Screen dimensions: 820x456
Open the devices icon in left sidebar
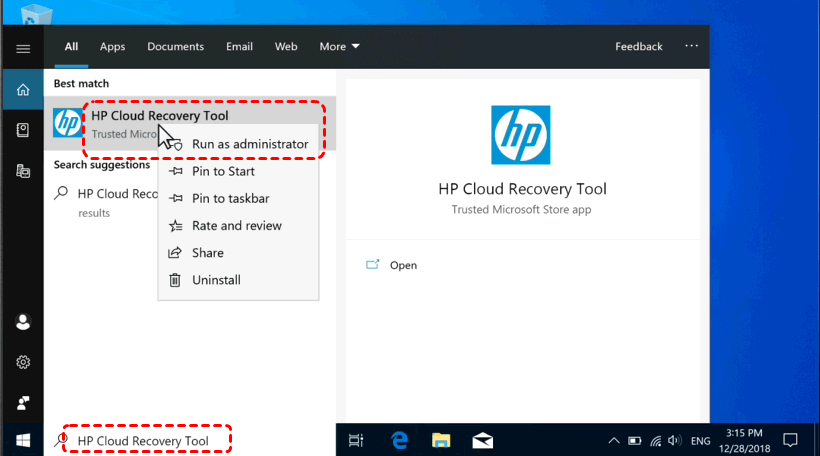23,171
